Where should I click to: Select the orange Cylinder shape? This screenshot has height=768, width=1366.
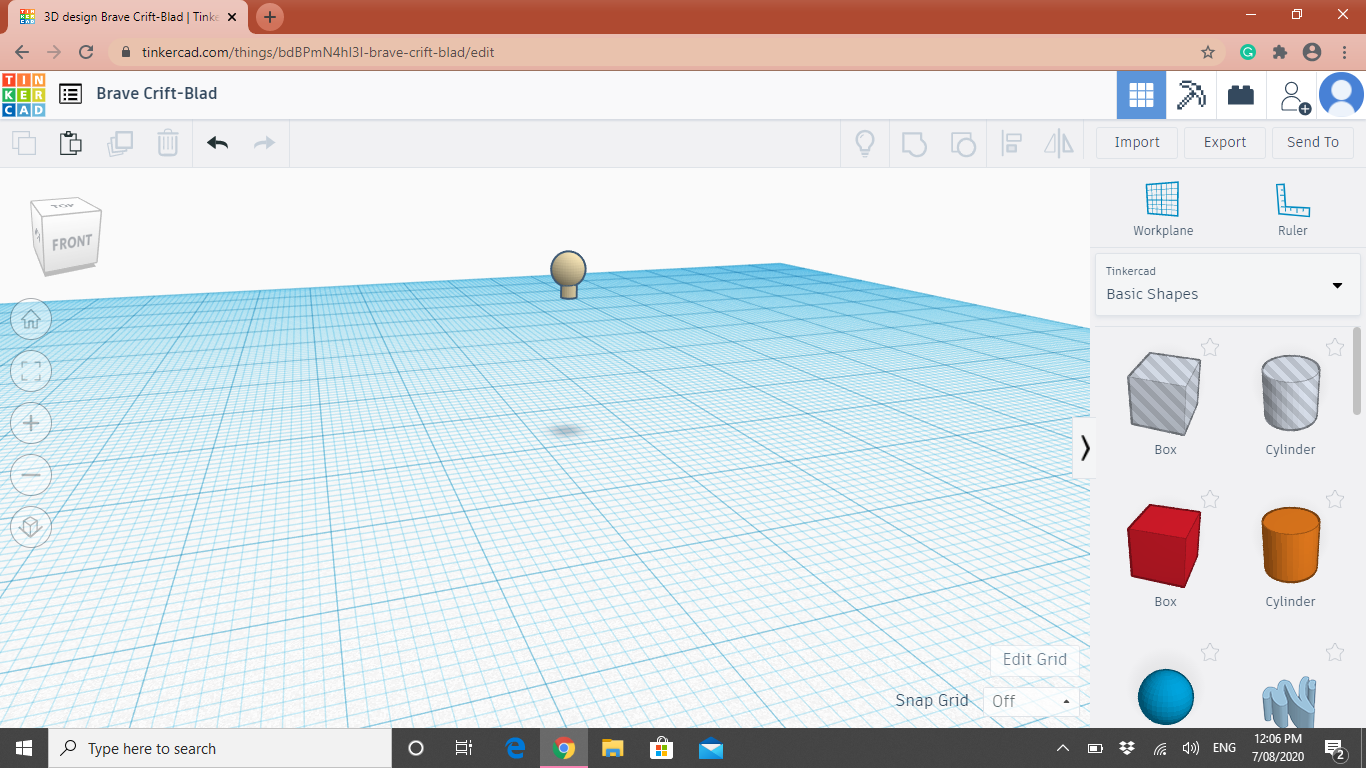1290,546
